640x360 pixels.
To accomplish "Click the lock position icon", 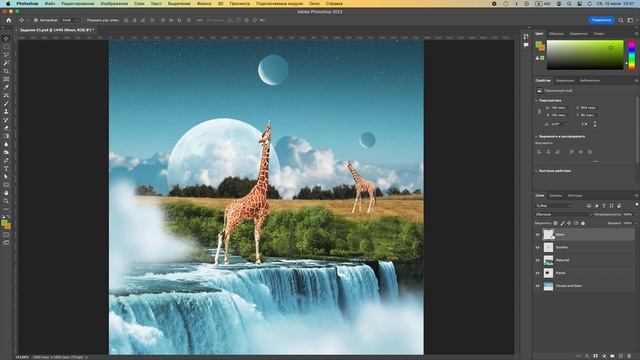I will [x=569, y=223].
